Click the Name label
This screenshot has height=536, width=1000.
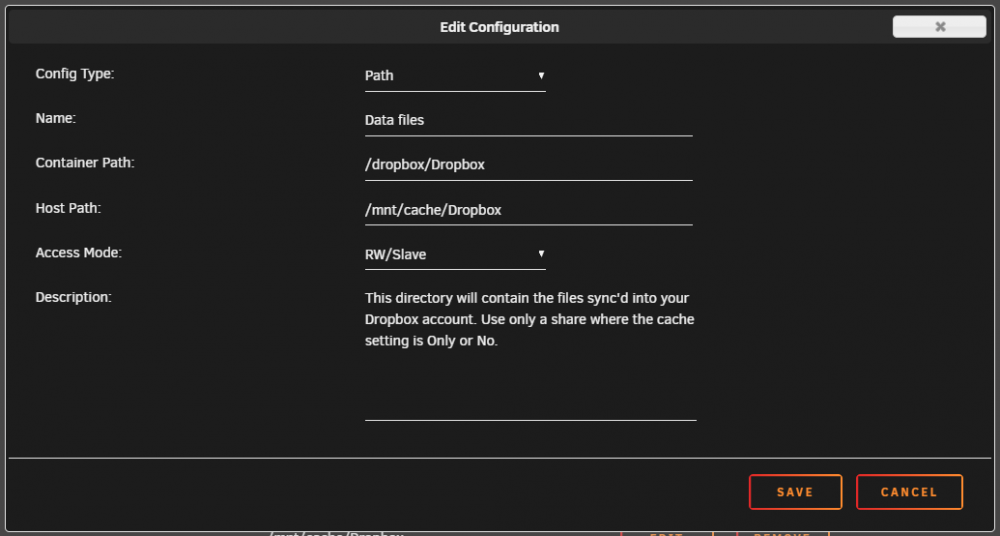coord(55,119)
